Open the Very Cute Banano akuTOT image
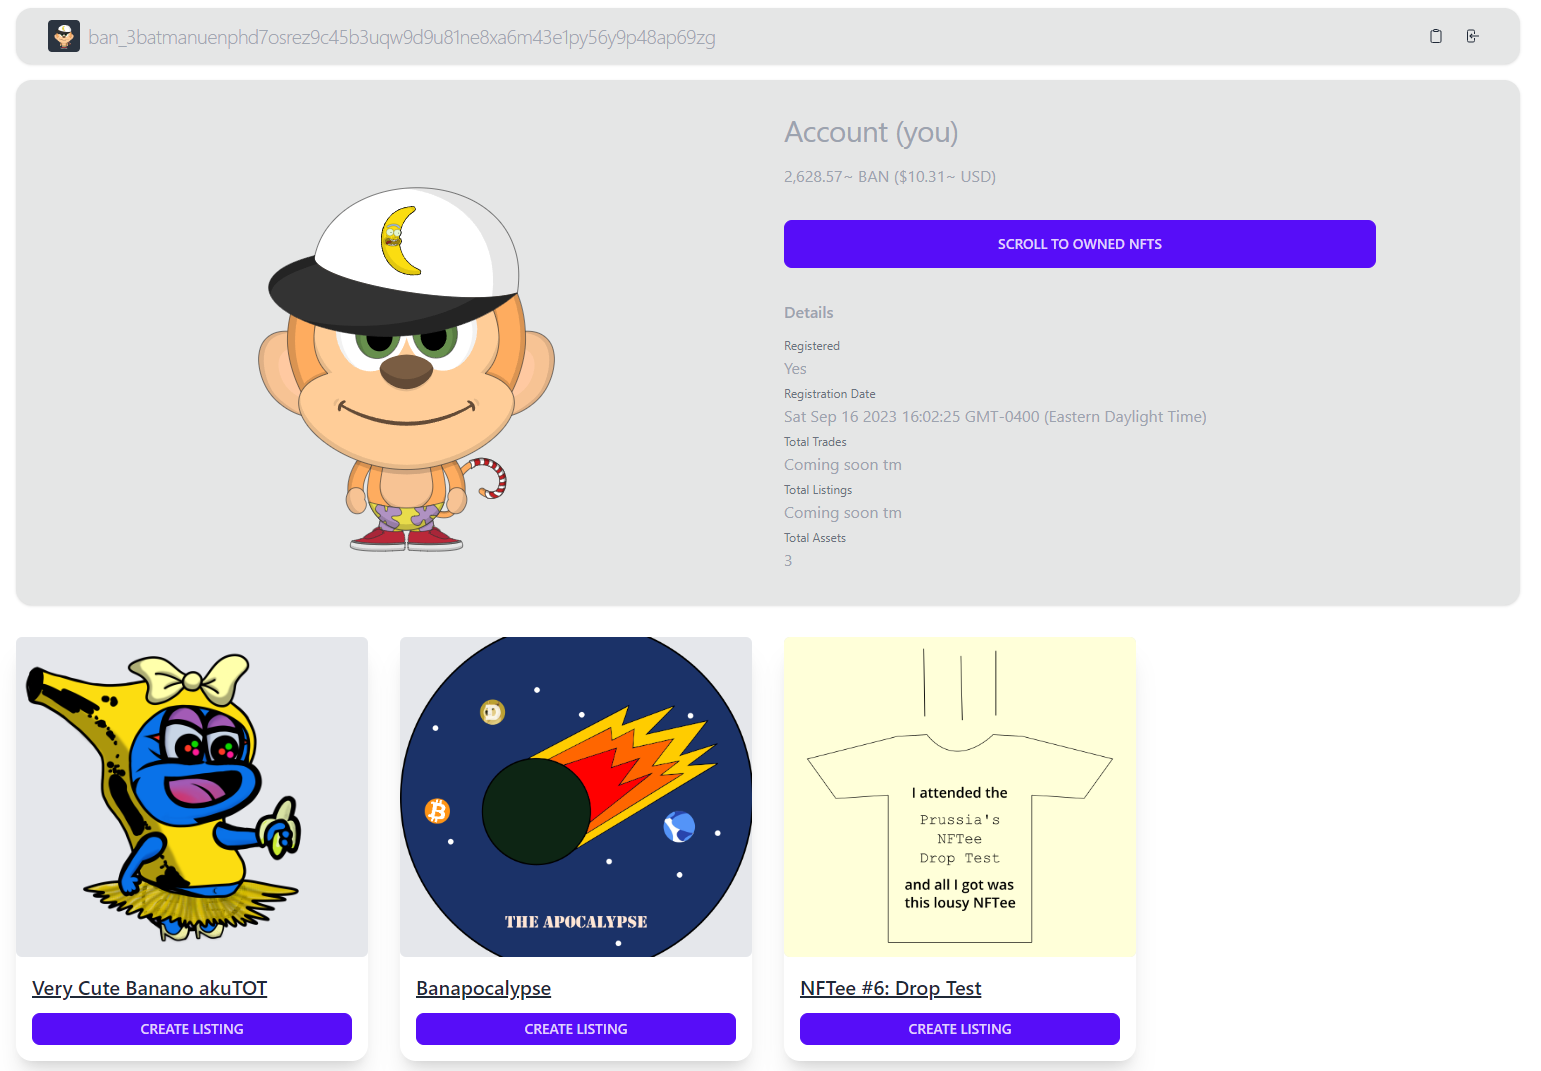 [192, 797]
